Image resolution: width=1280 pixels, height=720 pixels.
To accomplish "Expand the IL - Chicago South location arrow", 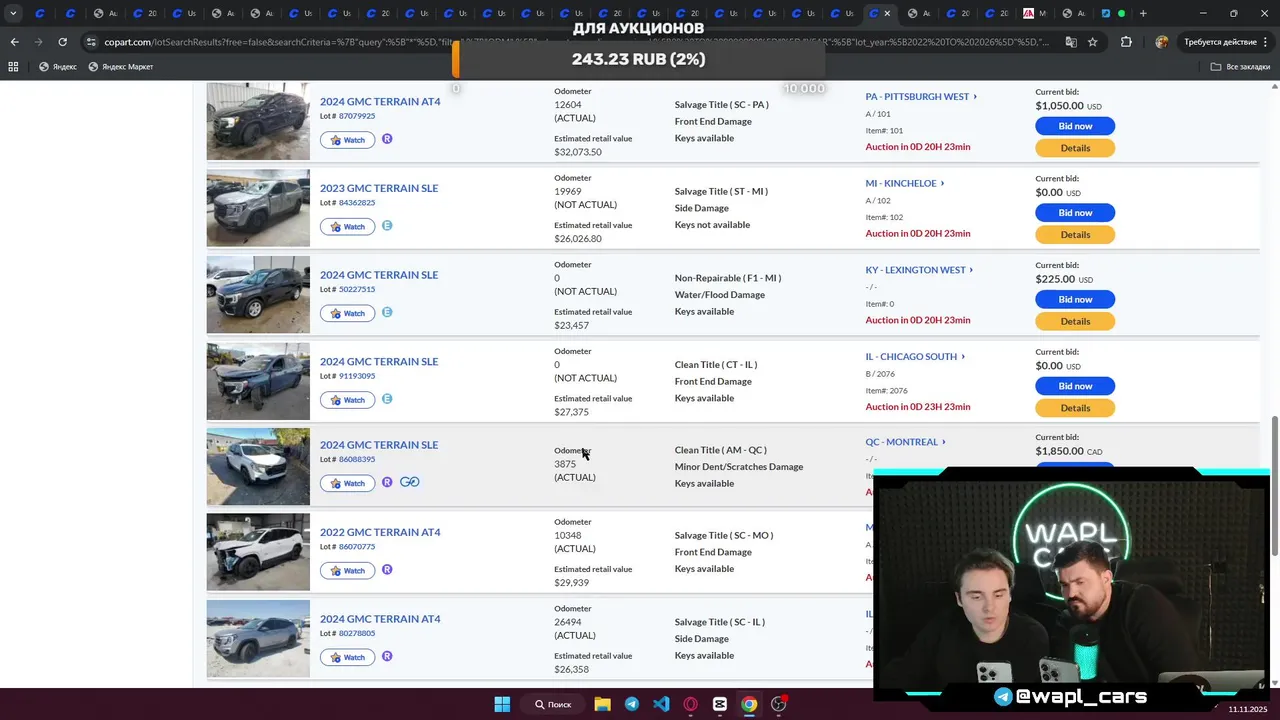I will click(962, 357).
